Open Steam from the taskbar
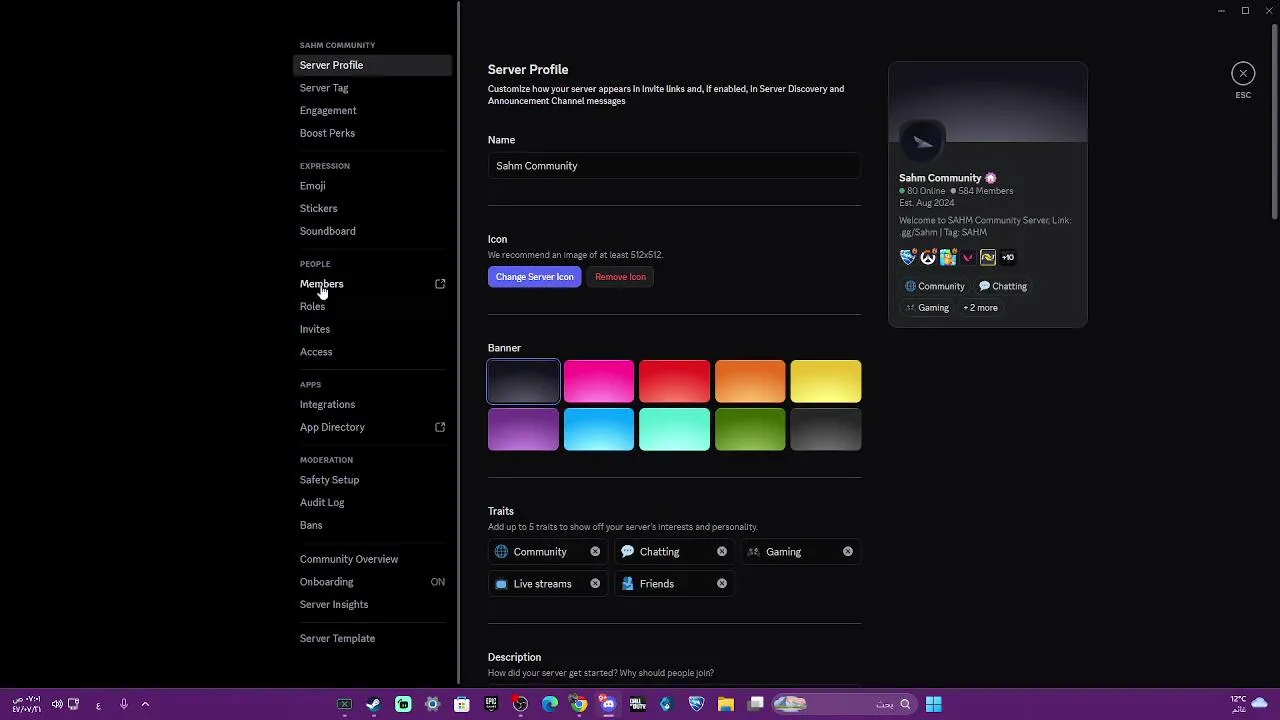The width and height of the screenshot is (1280, 720). click(373, 704)
